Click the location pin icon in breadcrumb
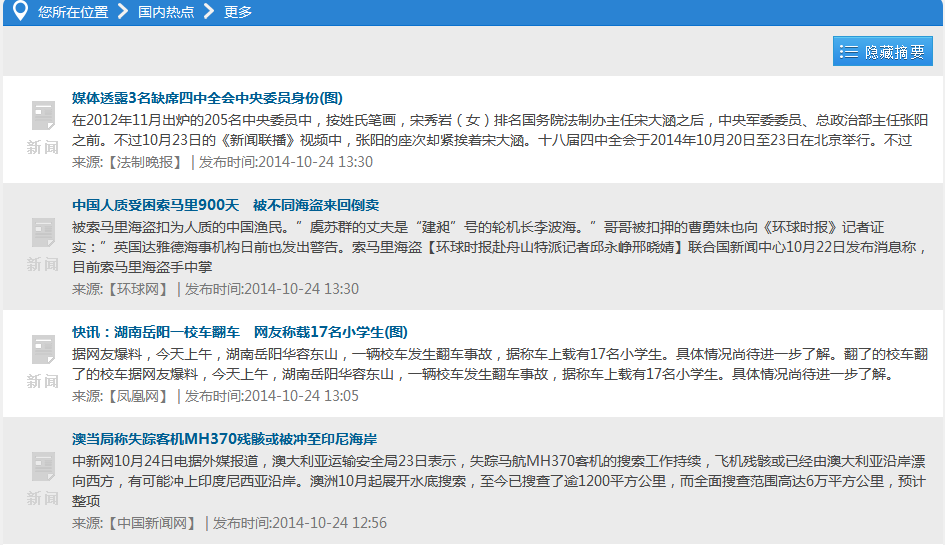This screenshot has width=945, height=545. pyautogui.click(x=19, y=12)
